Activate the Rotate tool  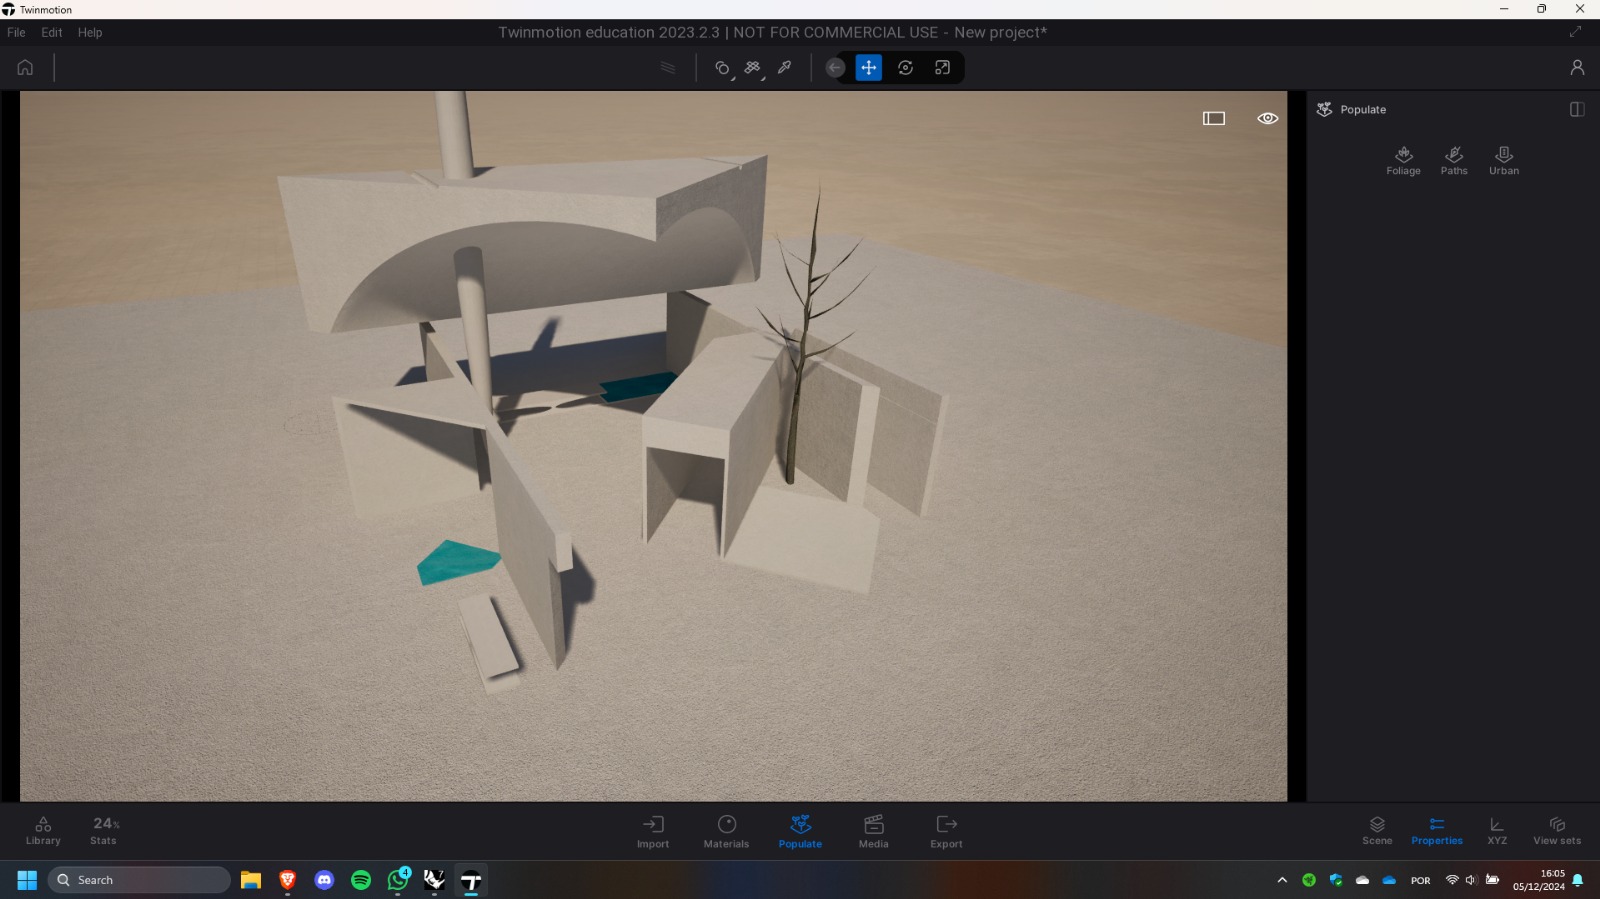click(x=906, y=68)
